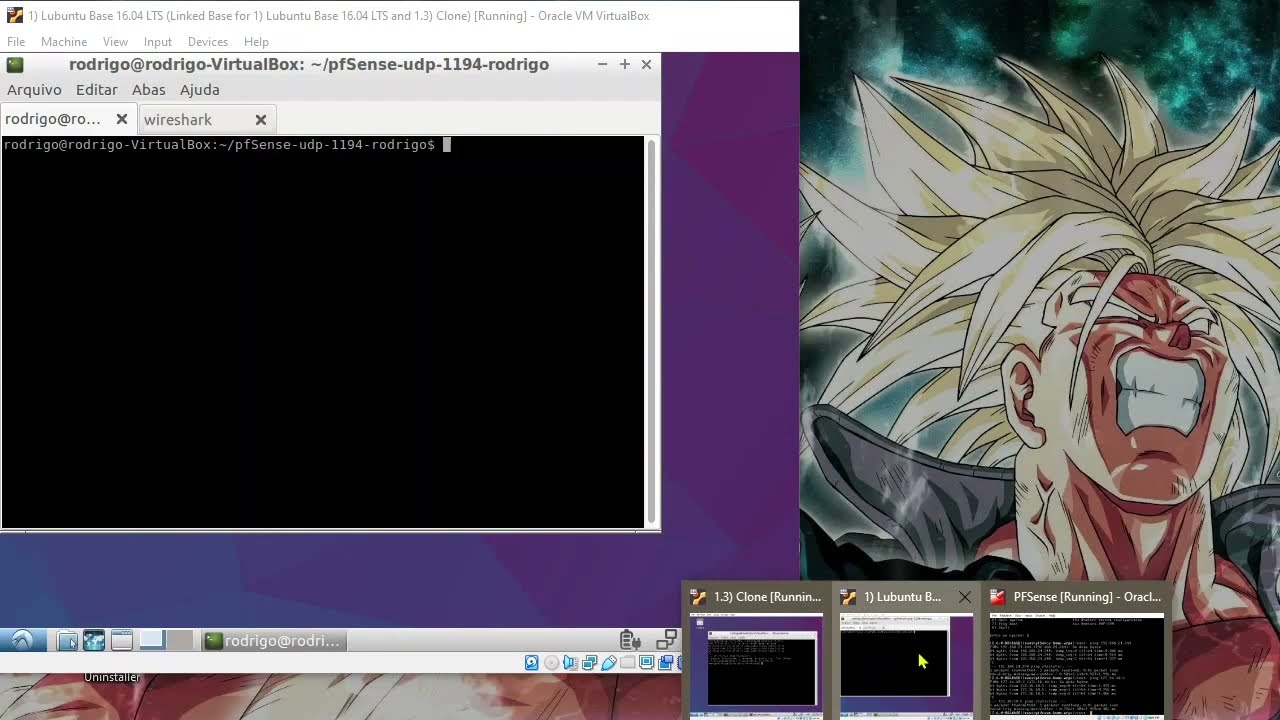
Task: Open the terminal's Ajuda menu
Action: coord(199,90)
